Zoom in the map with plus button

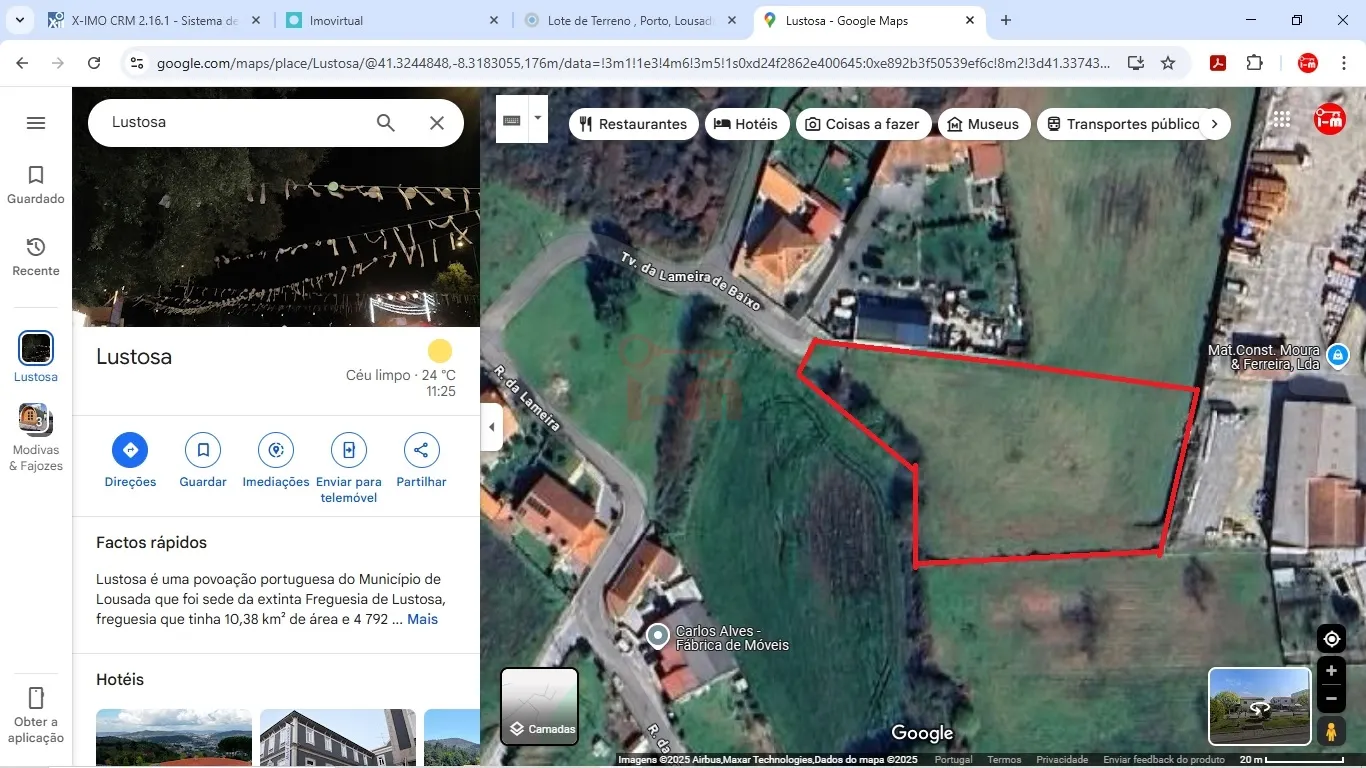click(x=1331, y=671)
